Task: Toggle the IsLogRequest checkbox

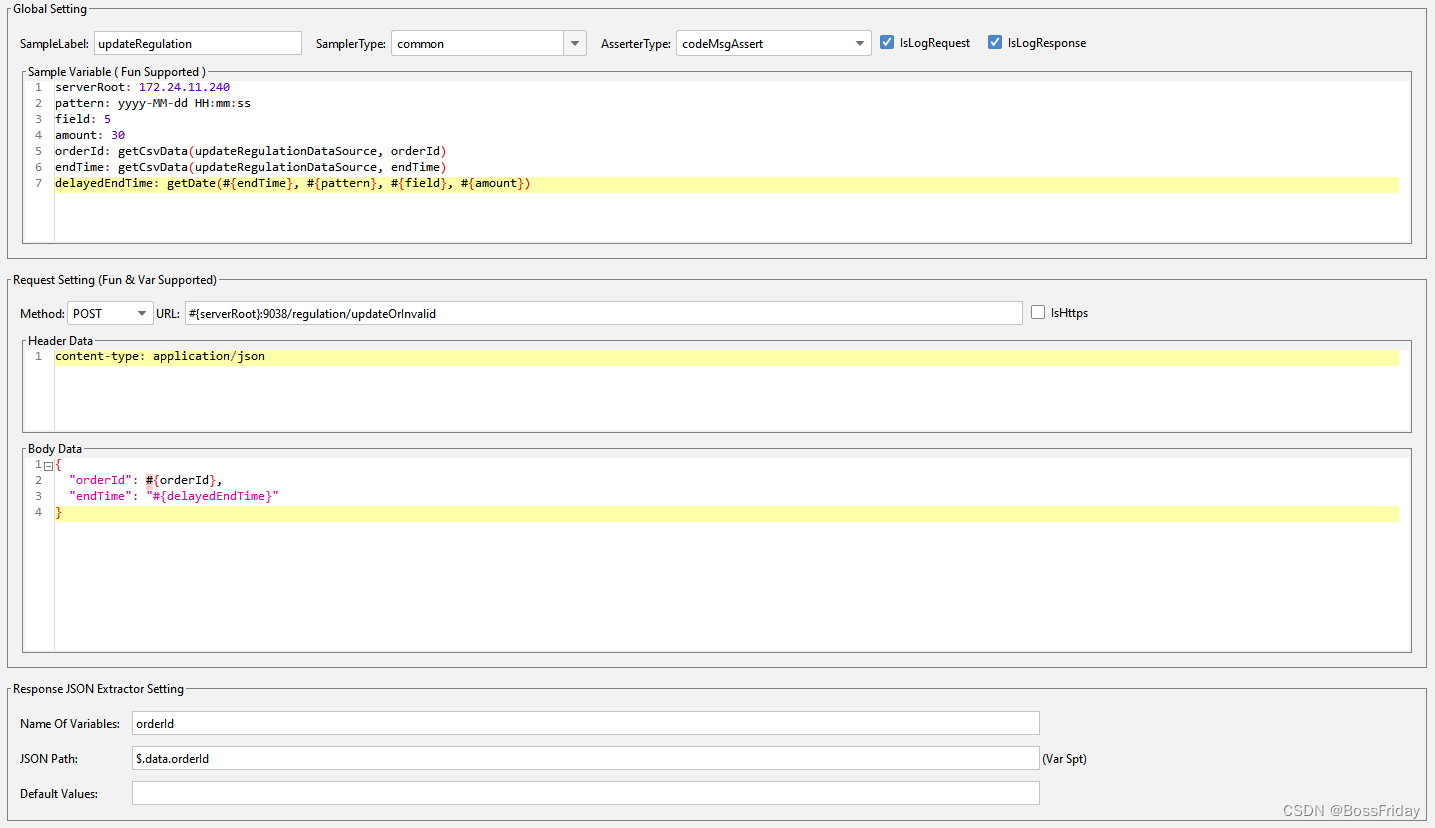Action: 887,43
